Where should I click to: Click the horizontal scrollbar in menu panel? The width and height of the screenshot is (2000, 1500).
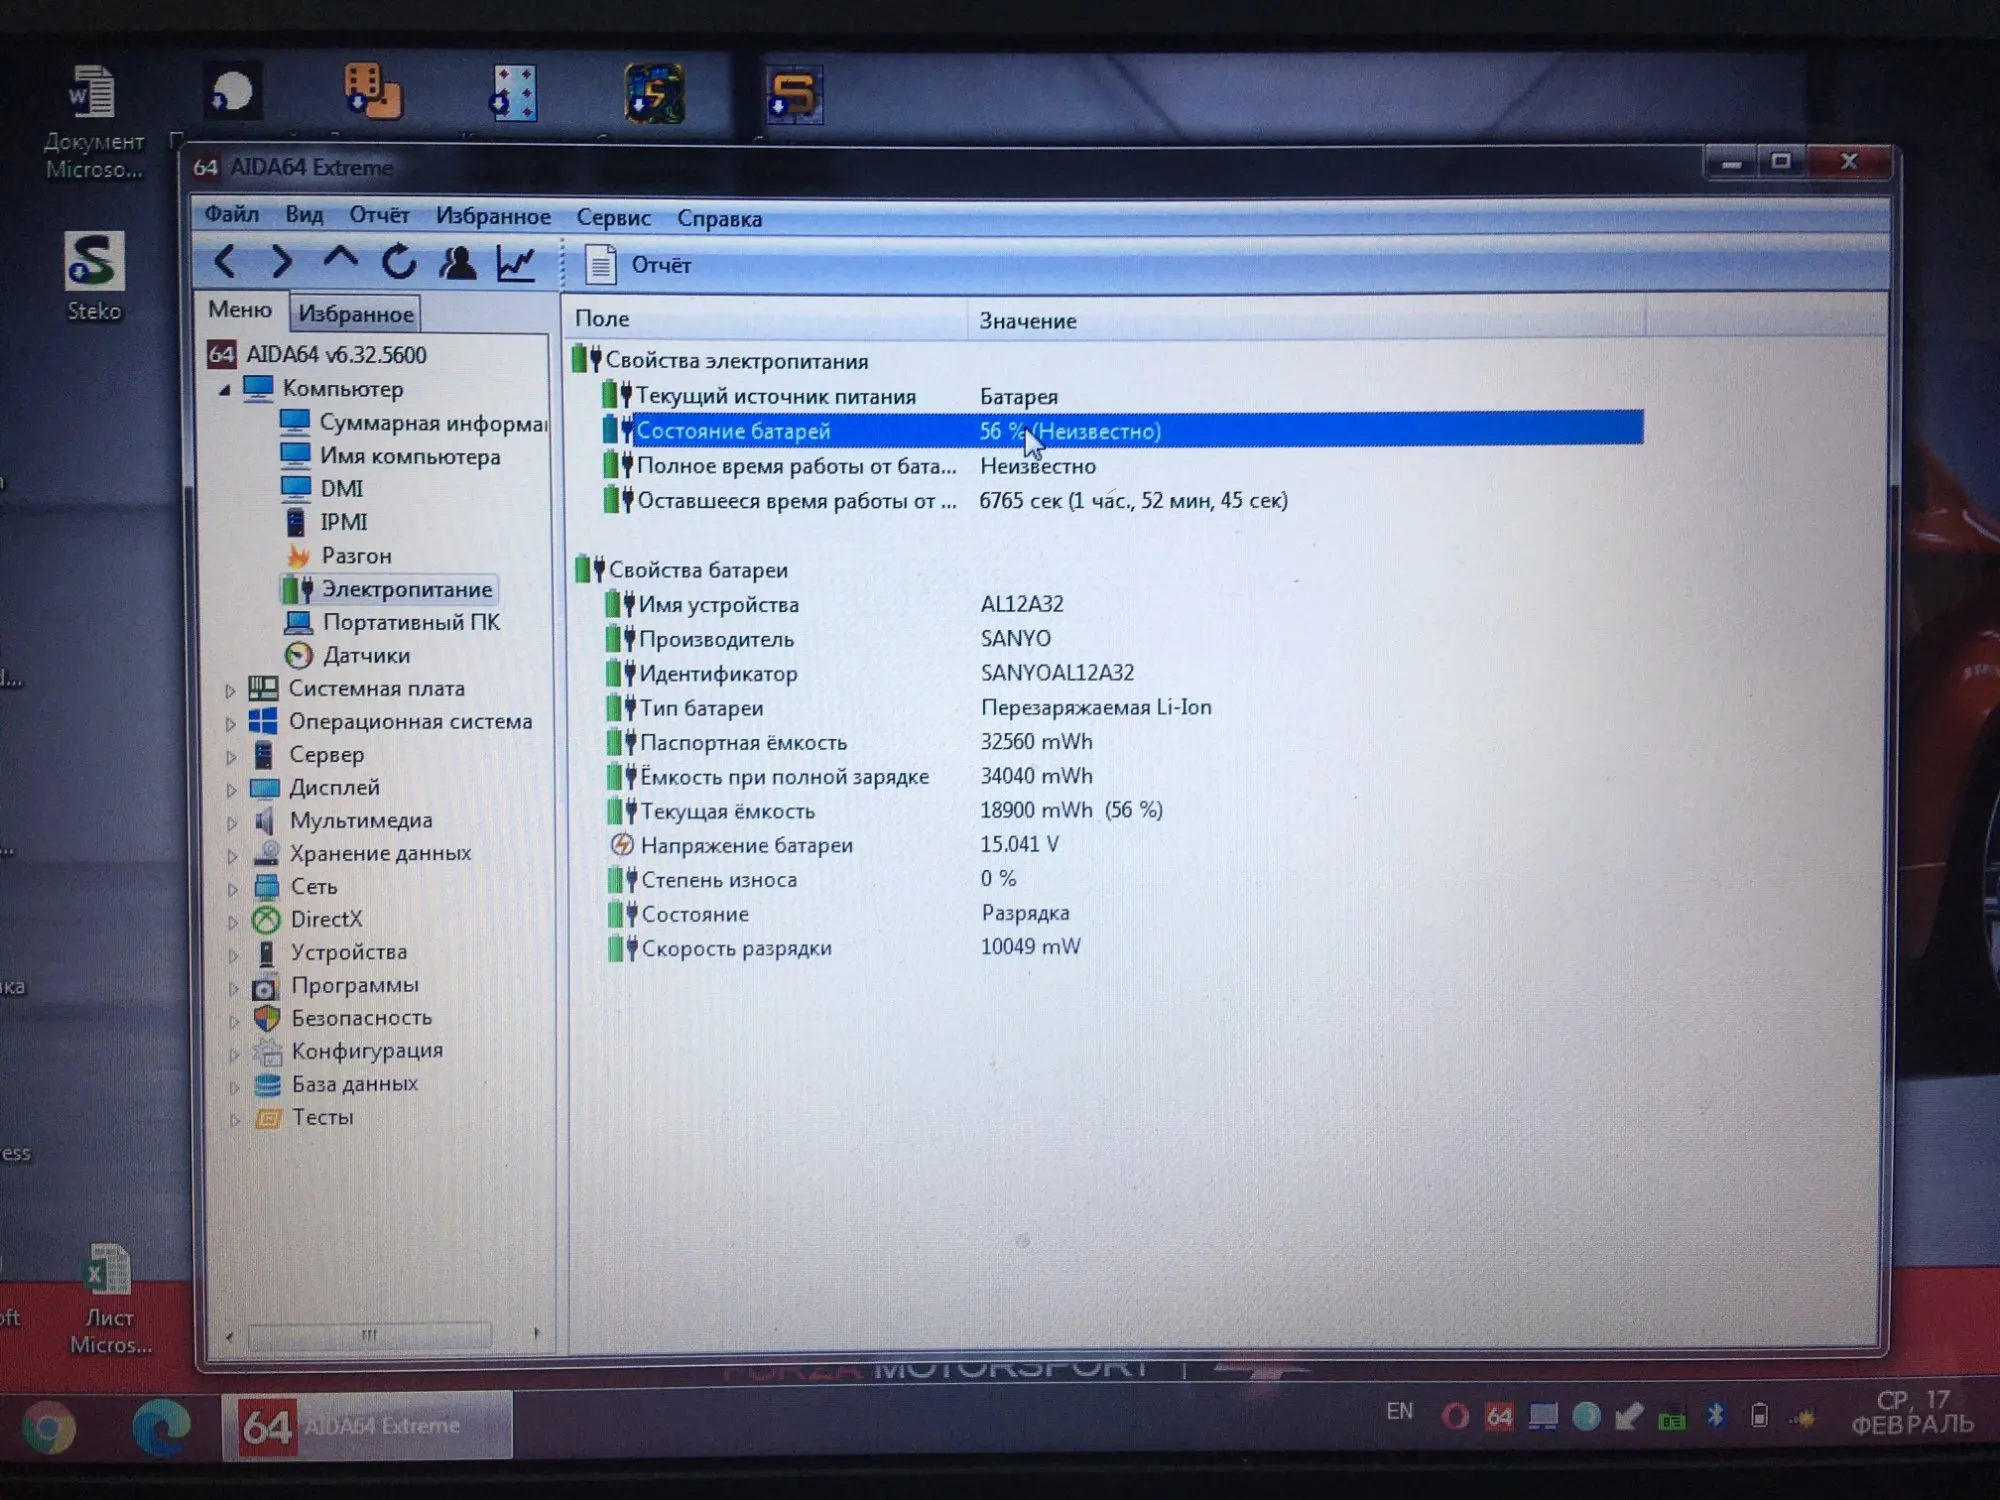pyautogui.click(x=369, y=1335)
